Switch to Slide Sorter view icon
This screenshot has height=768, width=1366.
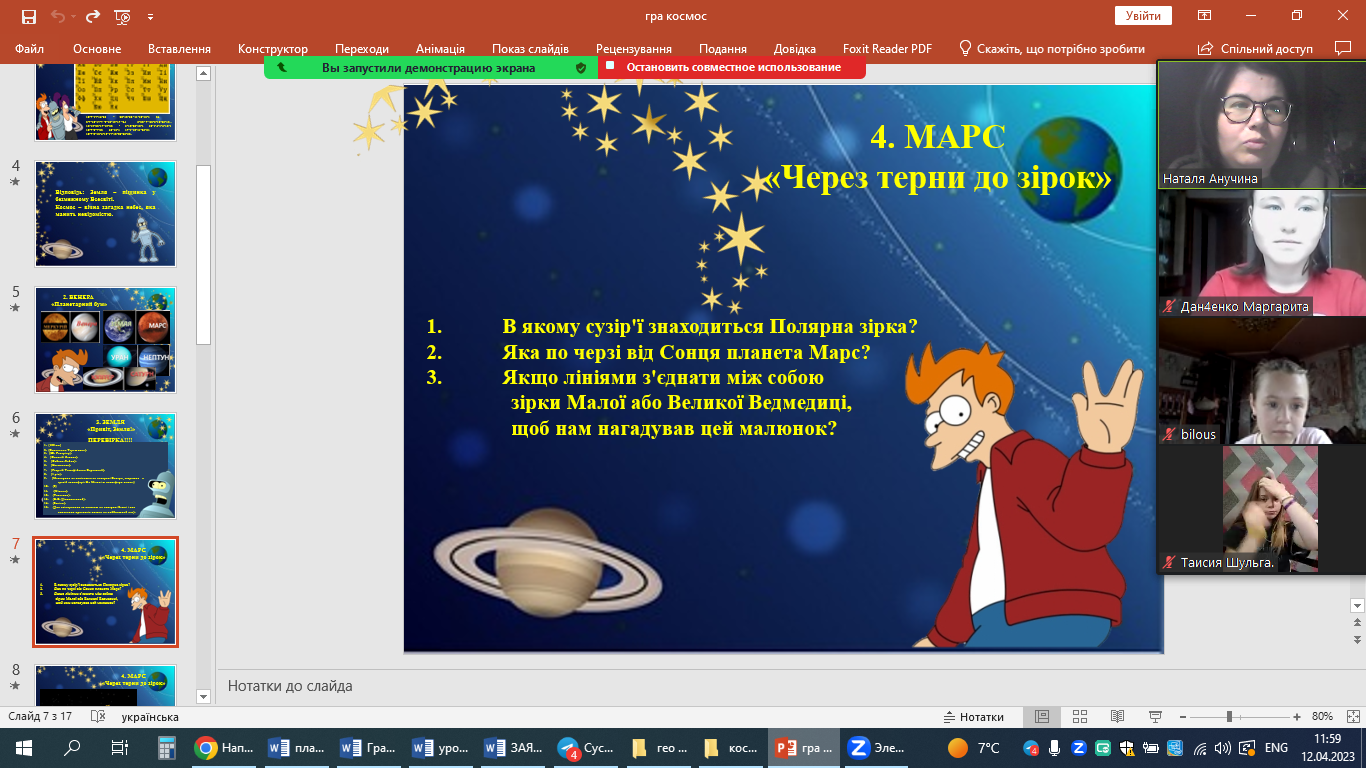pos(1079,717)
